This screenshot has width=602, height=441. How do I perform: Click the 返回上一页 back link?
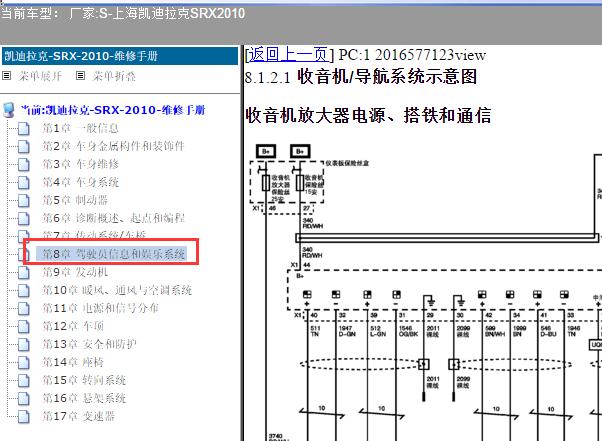click(289, 55)
